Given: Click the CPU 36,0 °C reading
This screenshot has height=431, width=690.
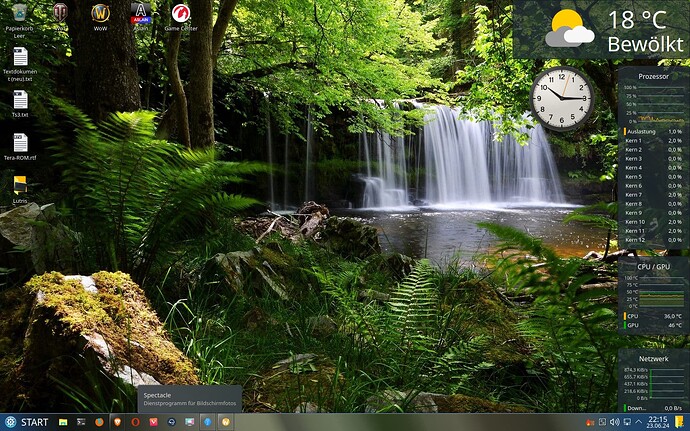Looking at the screenshot, I should (x=653, y=316).
